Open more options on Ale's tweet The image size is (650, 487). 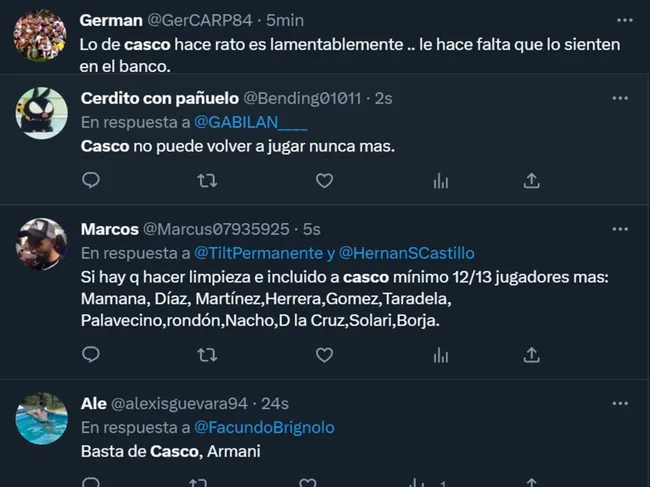tap(620, 403)
